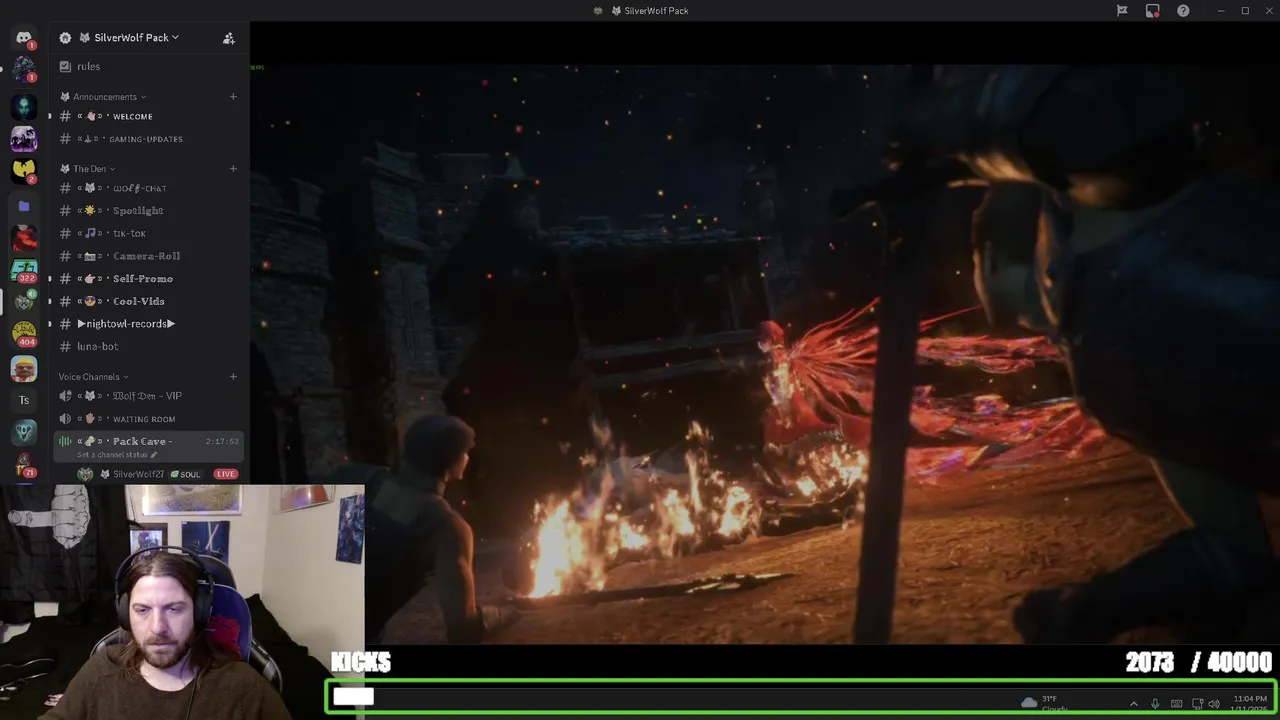Open the luna-bot channel

pyautogui.click(x=148, y=346)
